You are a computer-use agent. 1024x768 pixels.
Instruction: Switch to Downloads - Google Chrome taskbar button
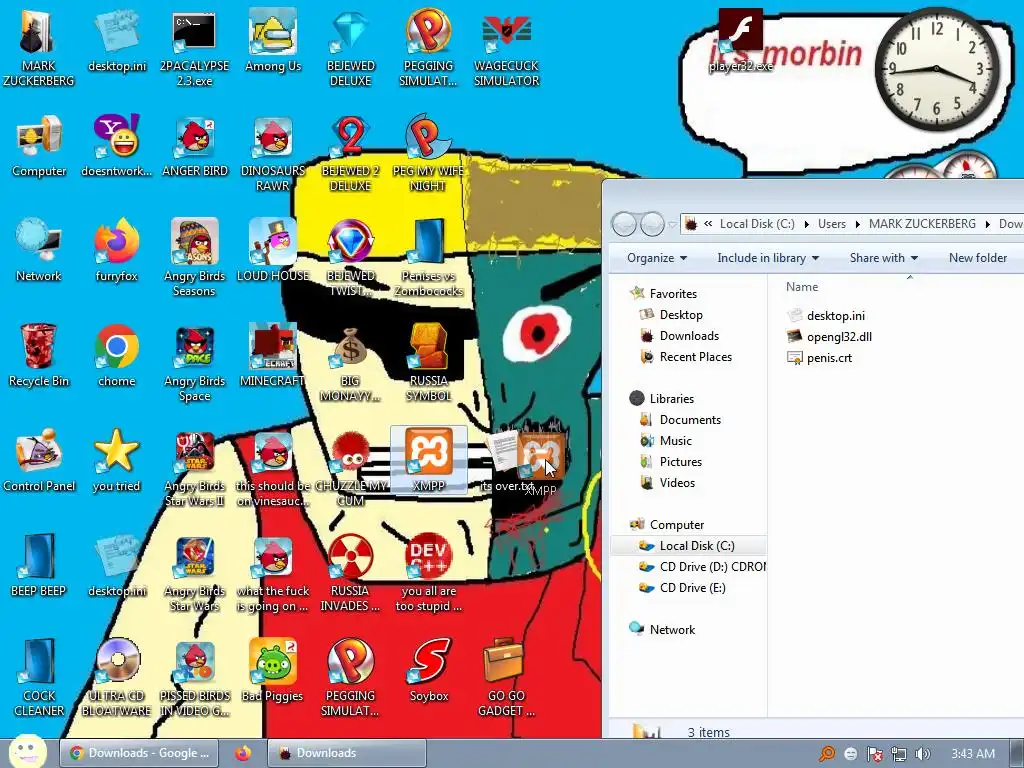coord(139,753)
